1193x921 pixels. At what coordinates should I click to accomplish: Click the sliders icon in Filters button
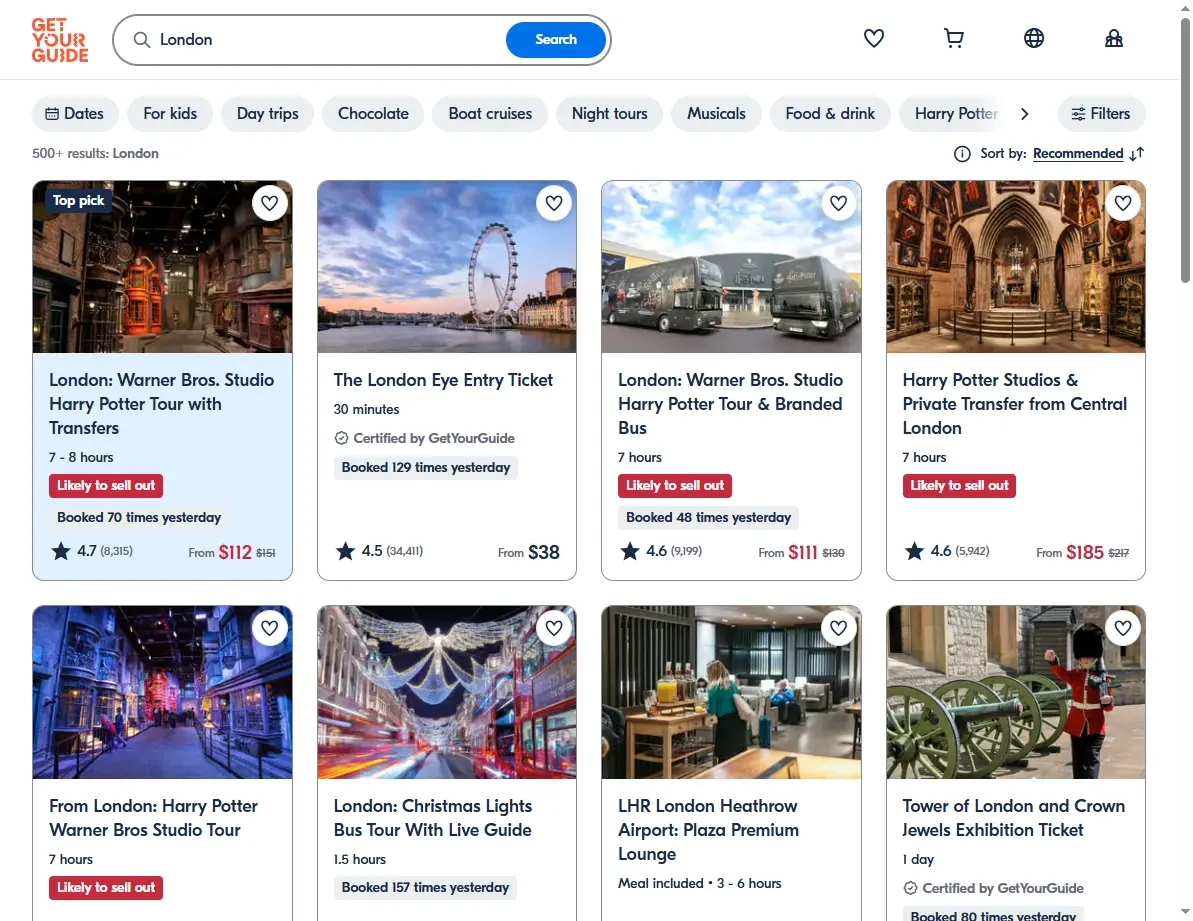1078,114
